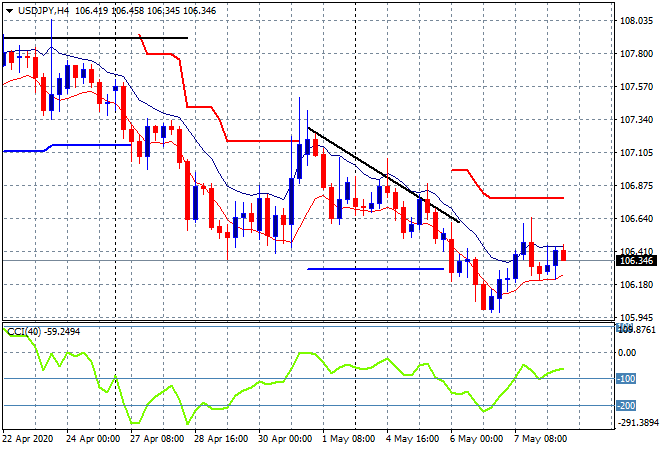Select the blue horizontal support line near 106.29
660x450 pixels.
pyautogui.click(x=375, y=269)
